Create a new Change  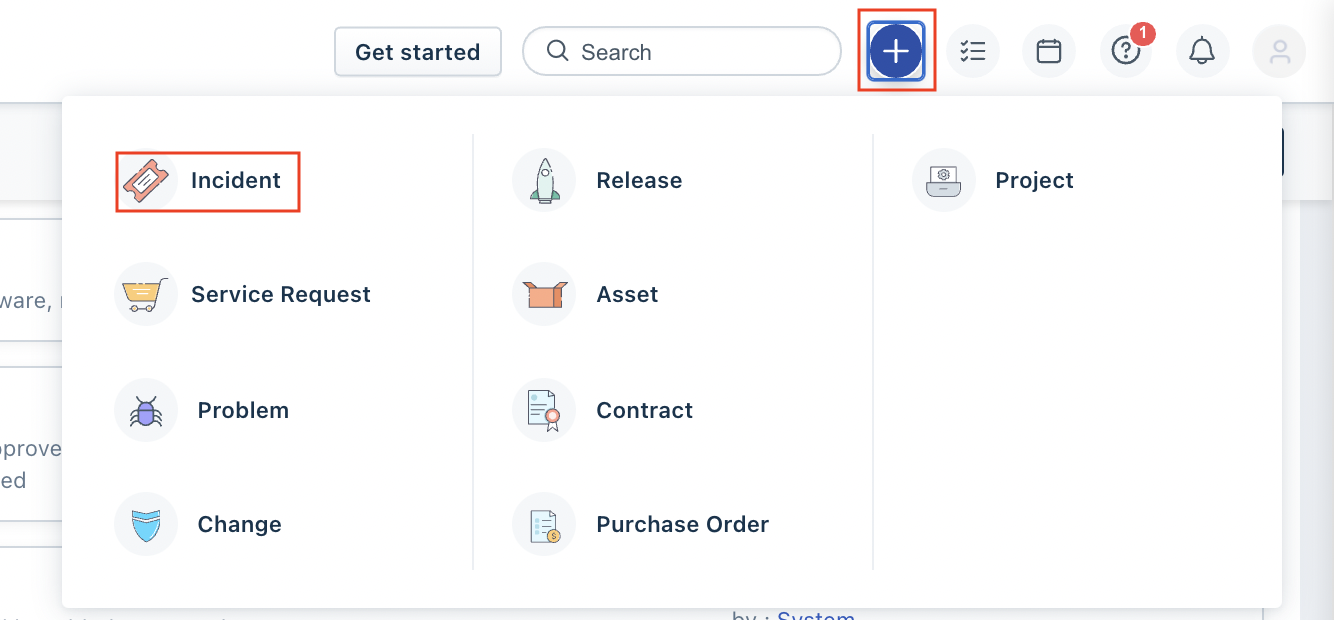239,524
